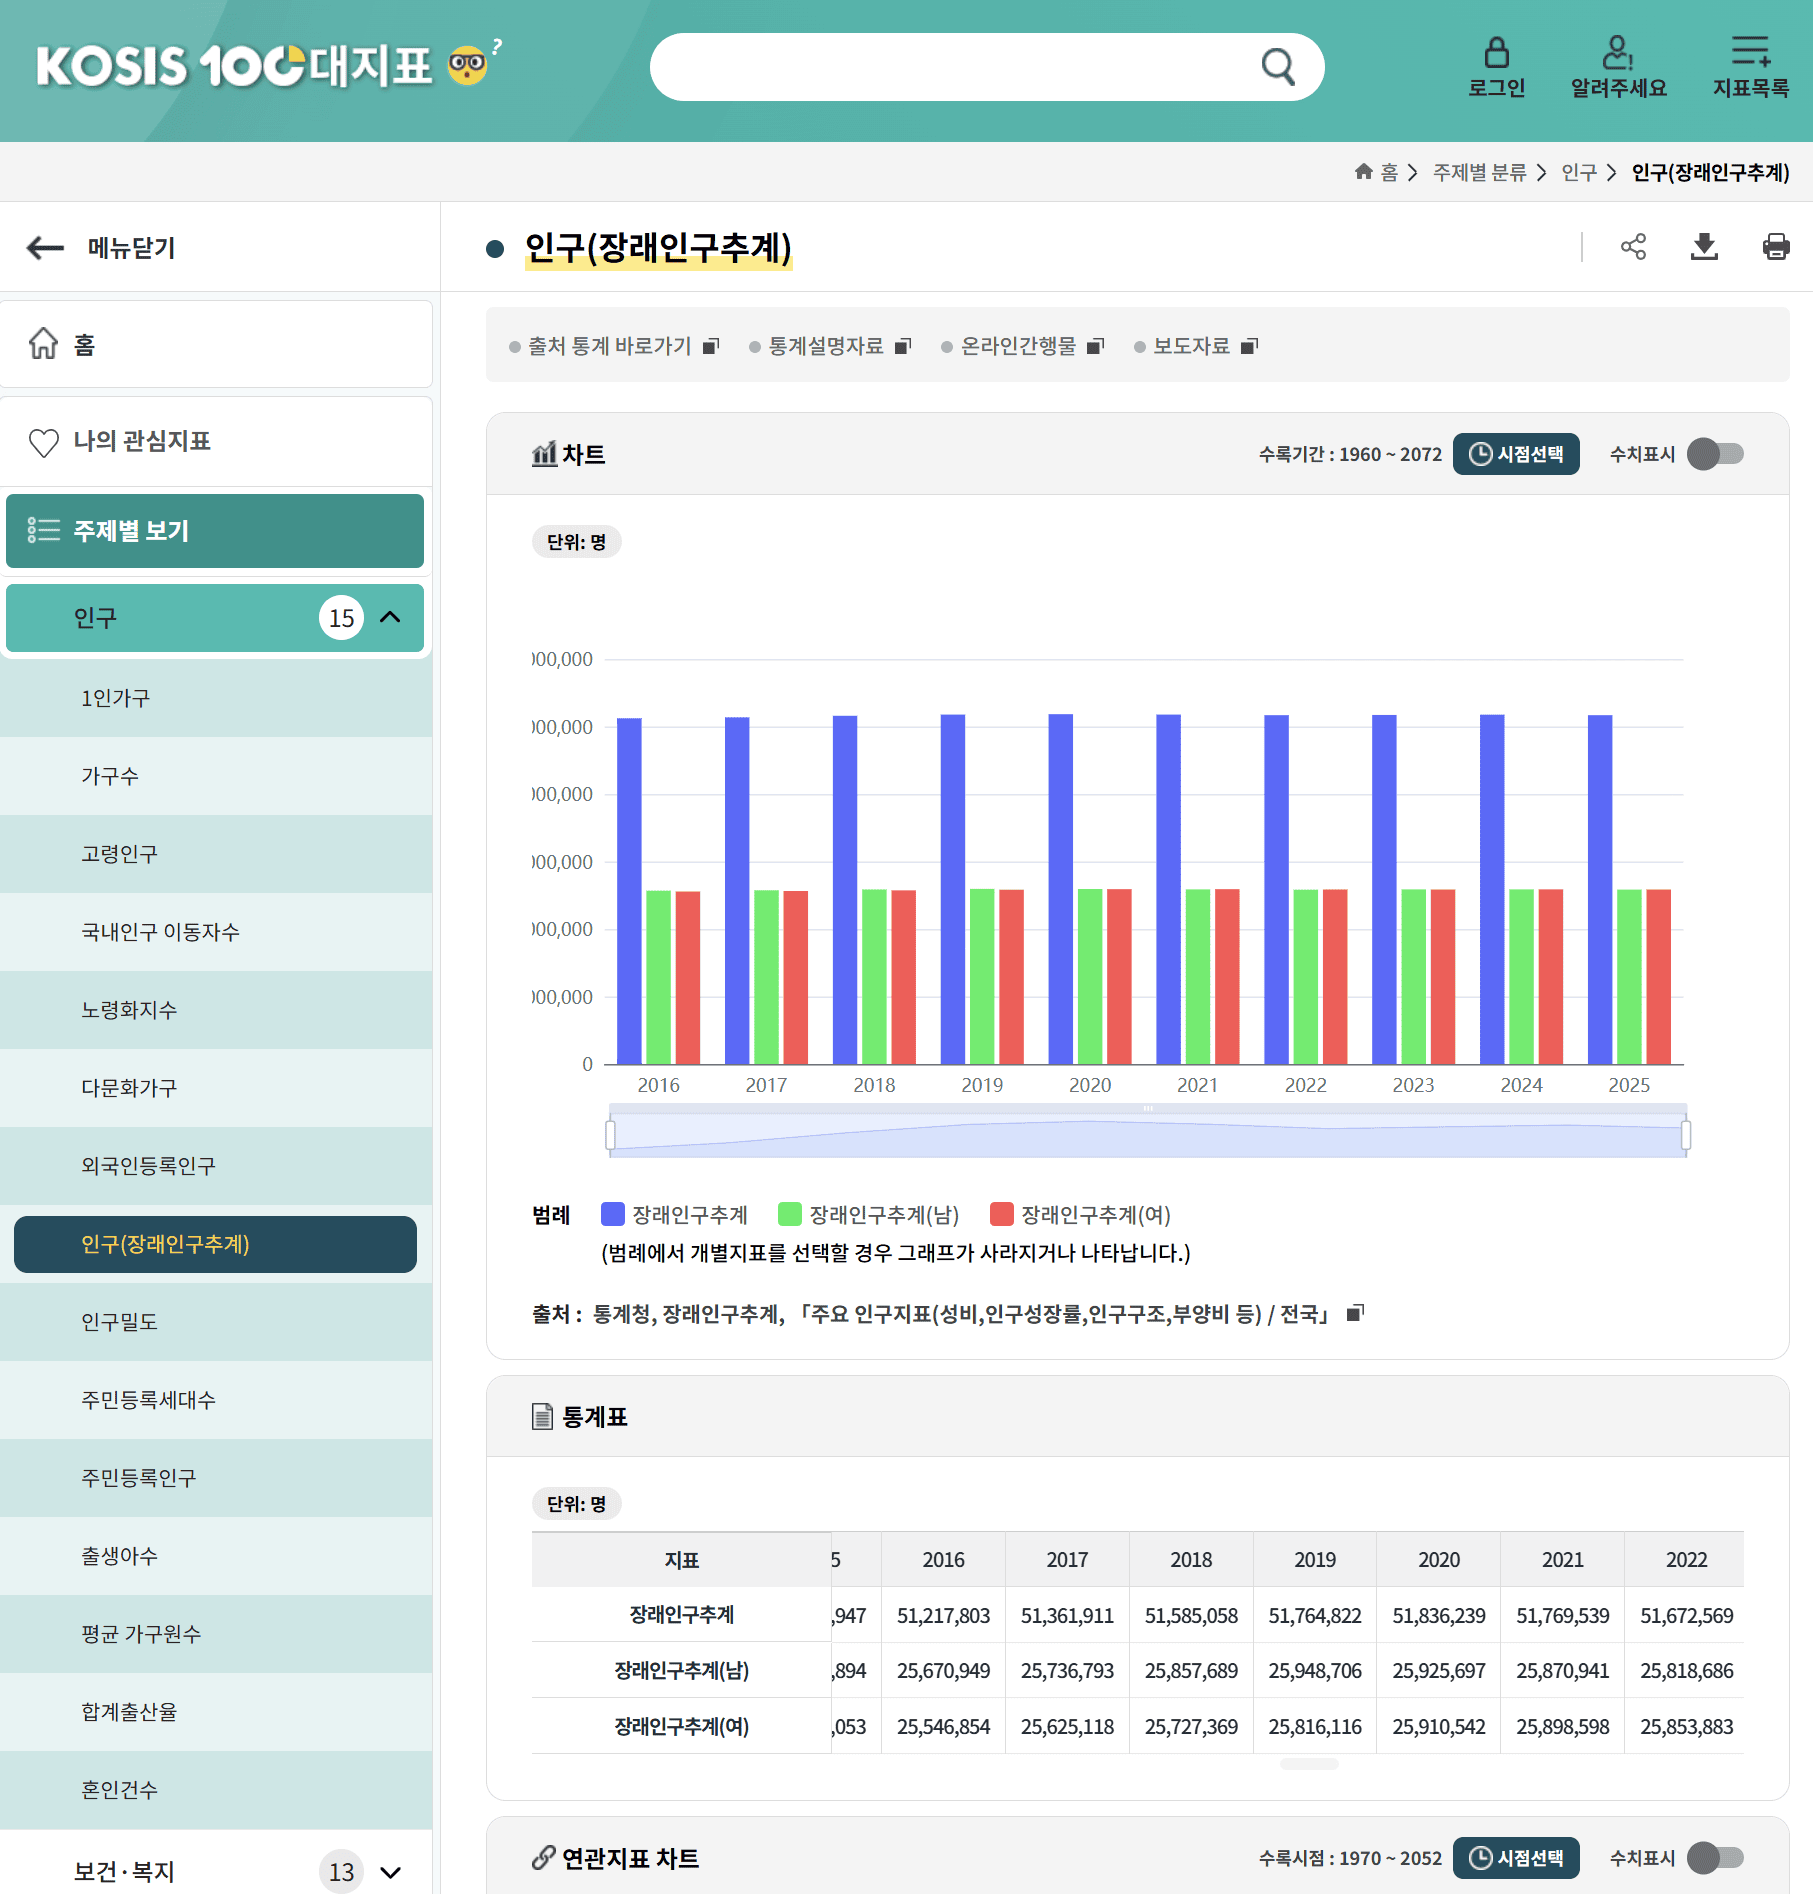The height and width of the screenshot is (1894, 1813).
Task: Open the 보도자료 link
Action: coord(1195,346)
